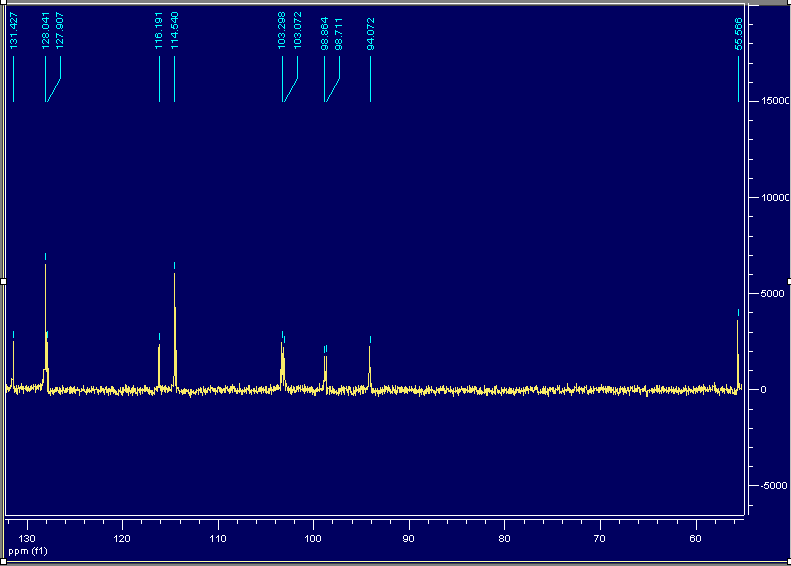The height and width of the screenshot is (566, 791).
Task: Click the spectrum peak at 94 ppm
Action: coord(370,367)
